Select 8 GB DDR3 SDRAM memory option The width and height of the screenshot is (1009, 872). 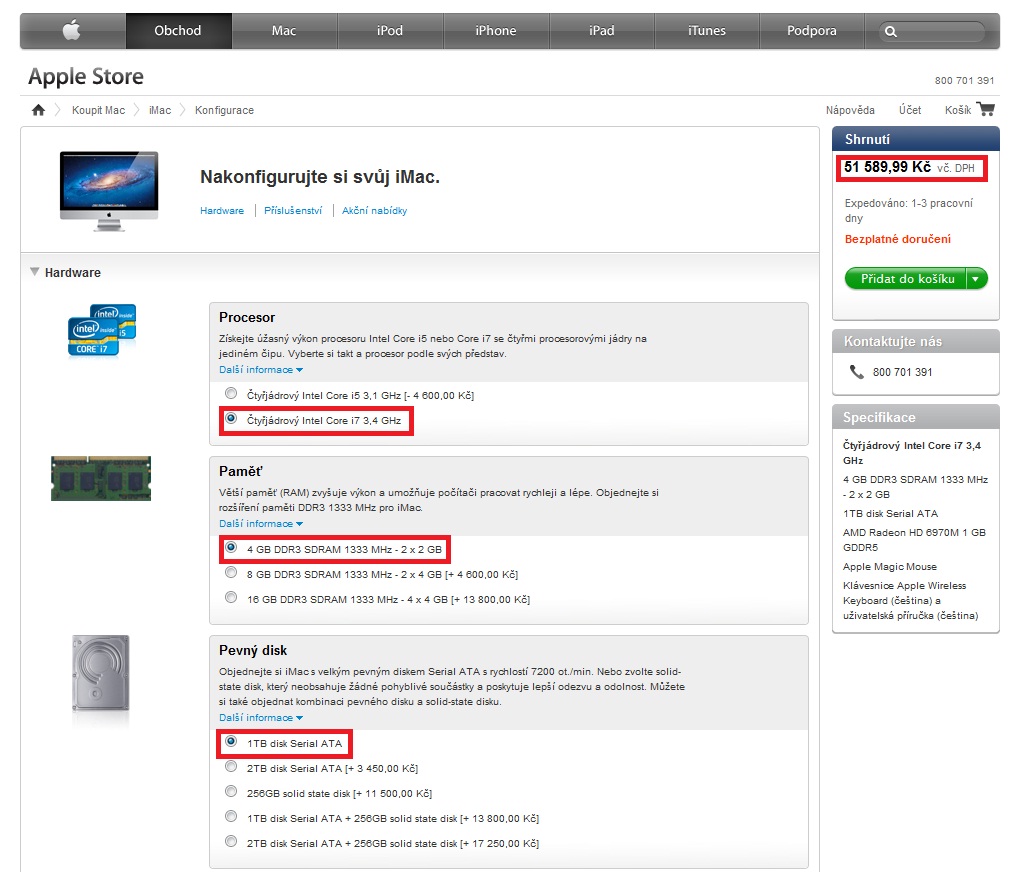(230, 572)
